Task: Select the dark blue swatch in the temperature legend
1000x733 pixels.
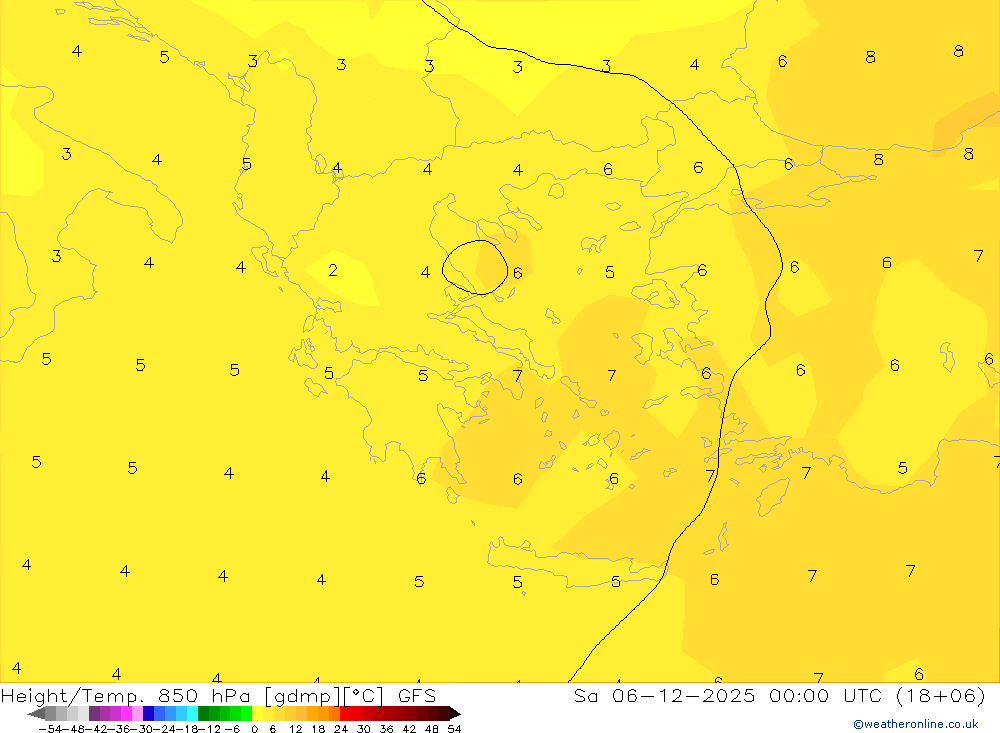Action: point(148,713)
